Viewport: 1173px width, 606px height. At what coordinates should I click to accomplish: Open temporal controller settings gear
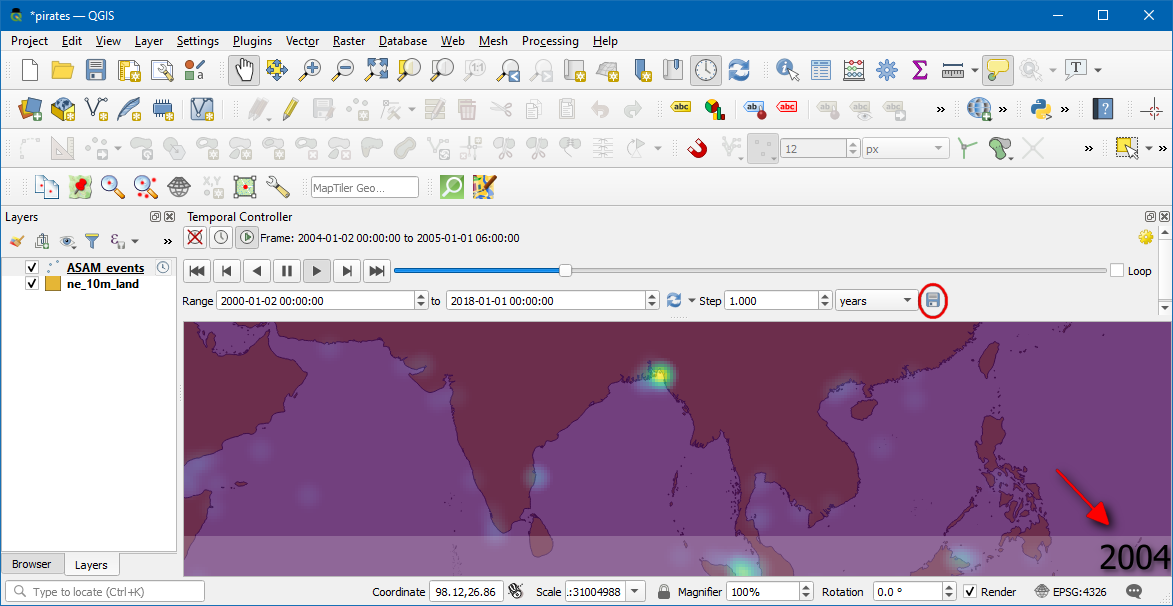(x=1146, y=237)
